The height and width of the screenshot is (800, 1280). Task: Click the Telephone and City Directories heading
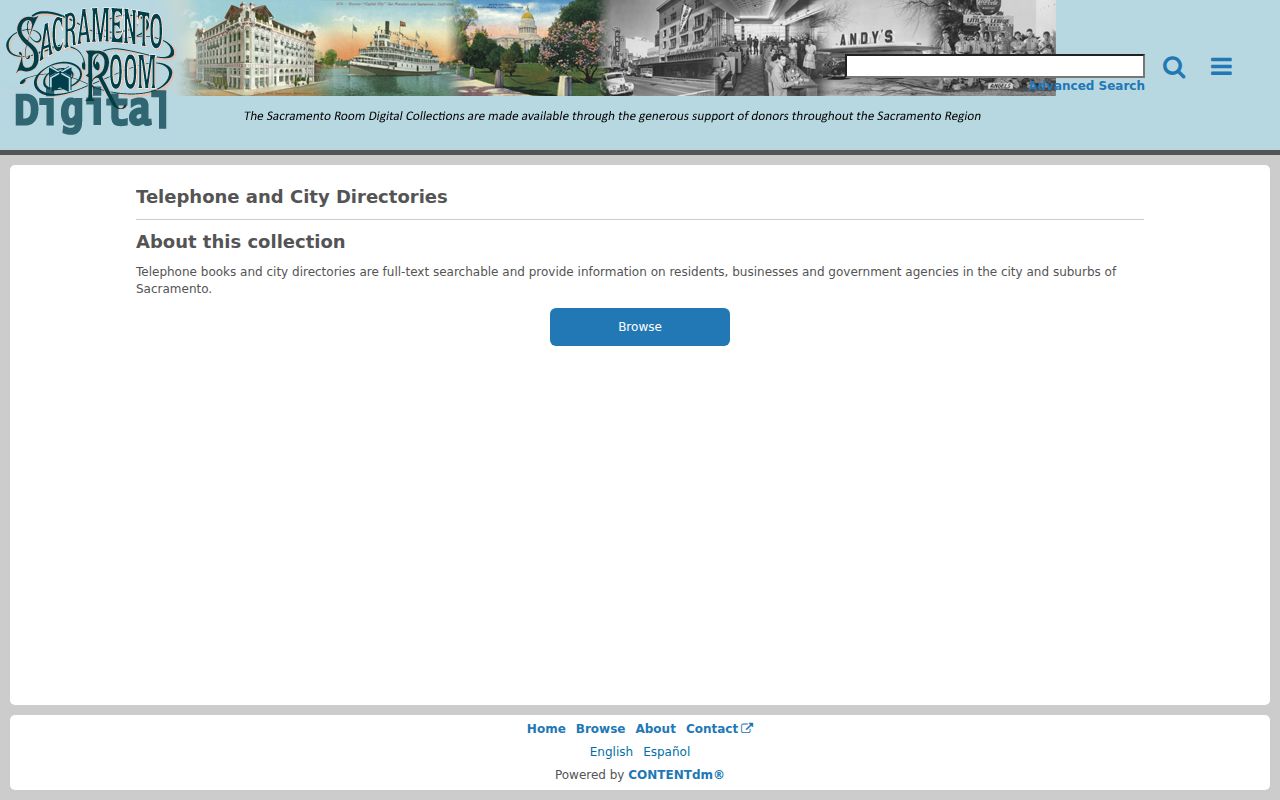click(x=292, y=197)
